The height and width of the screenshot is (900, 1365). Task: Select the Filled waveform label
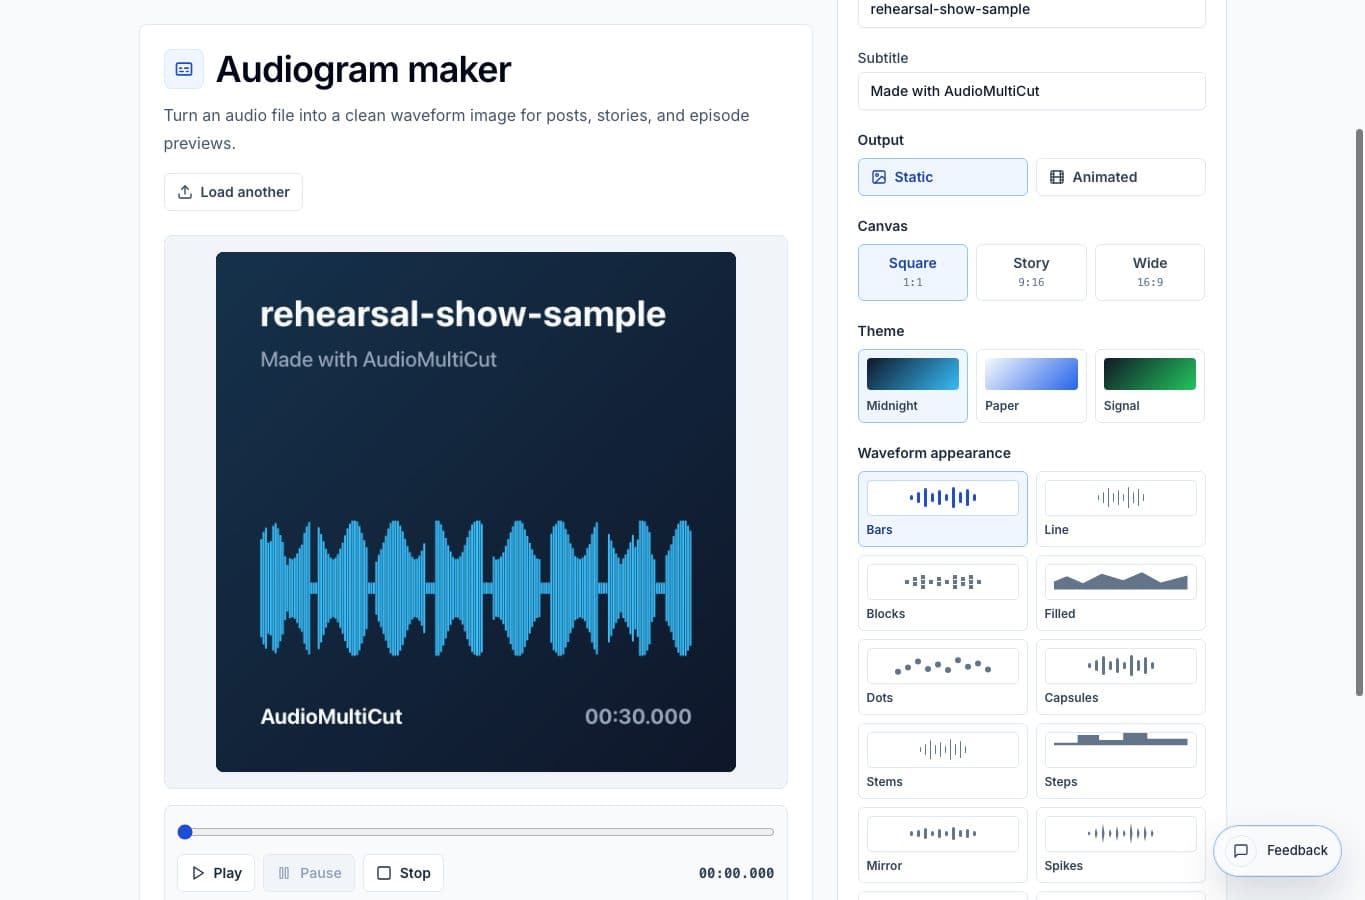point(1060,614)
